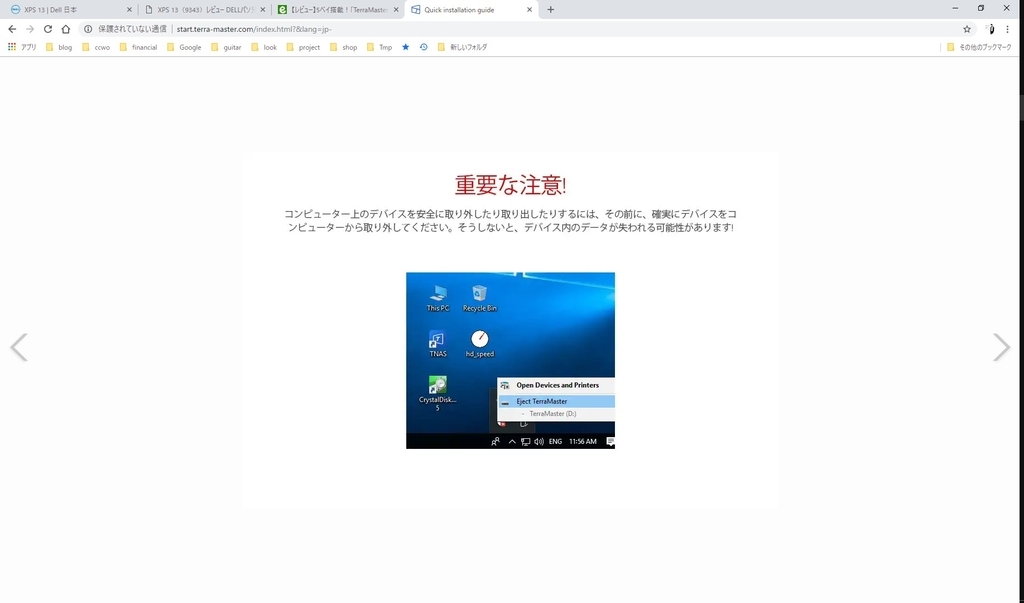Open その他のブックマーク folder
This screenshot has width=1024, height=603.
pos(978,47)
